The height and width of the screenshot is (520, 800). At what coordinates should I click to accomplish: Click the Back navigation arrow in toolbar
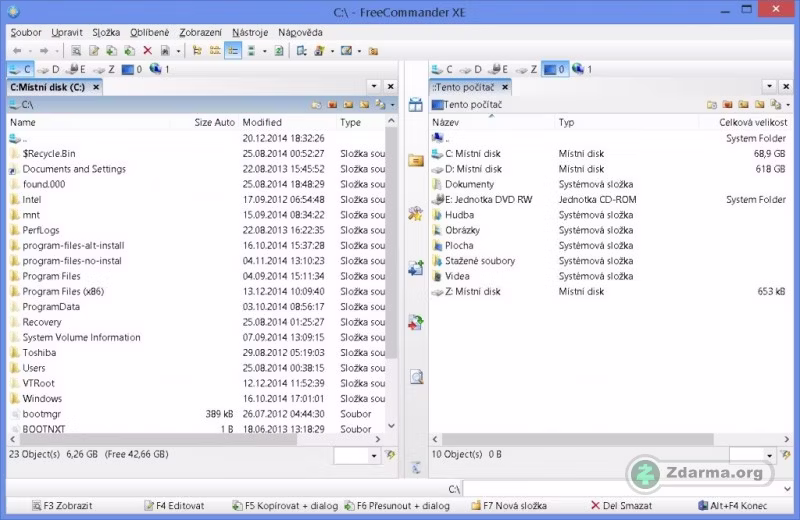coord(17,51)
